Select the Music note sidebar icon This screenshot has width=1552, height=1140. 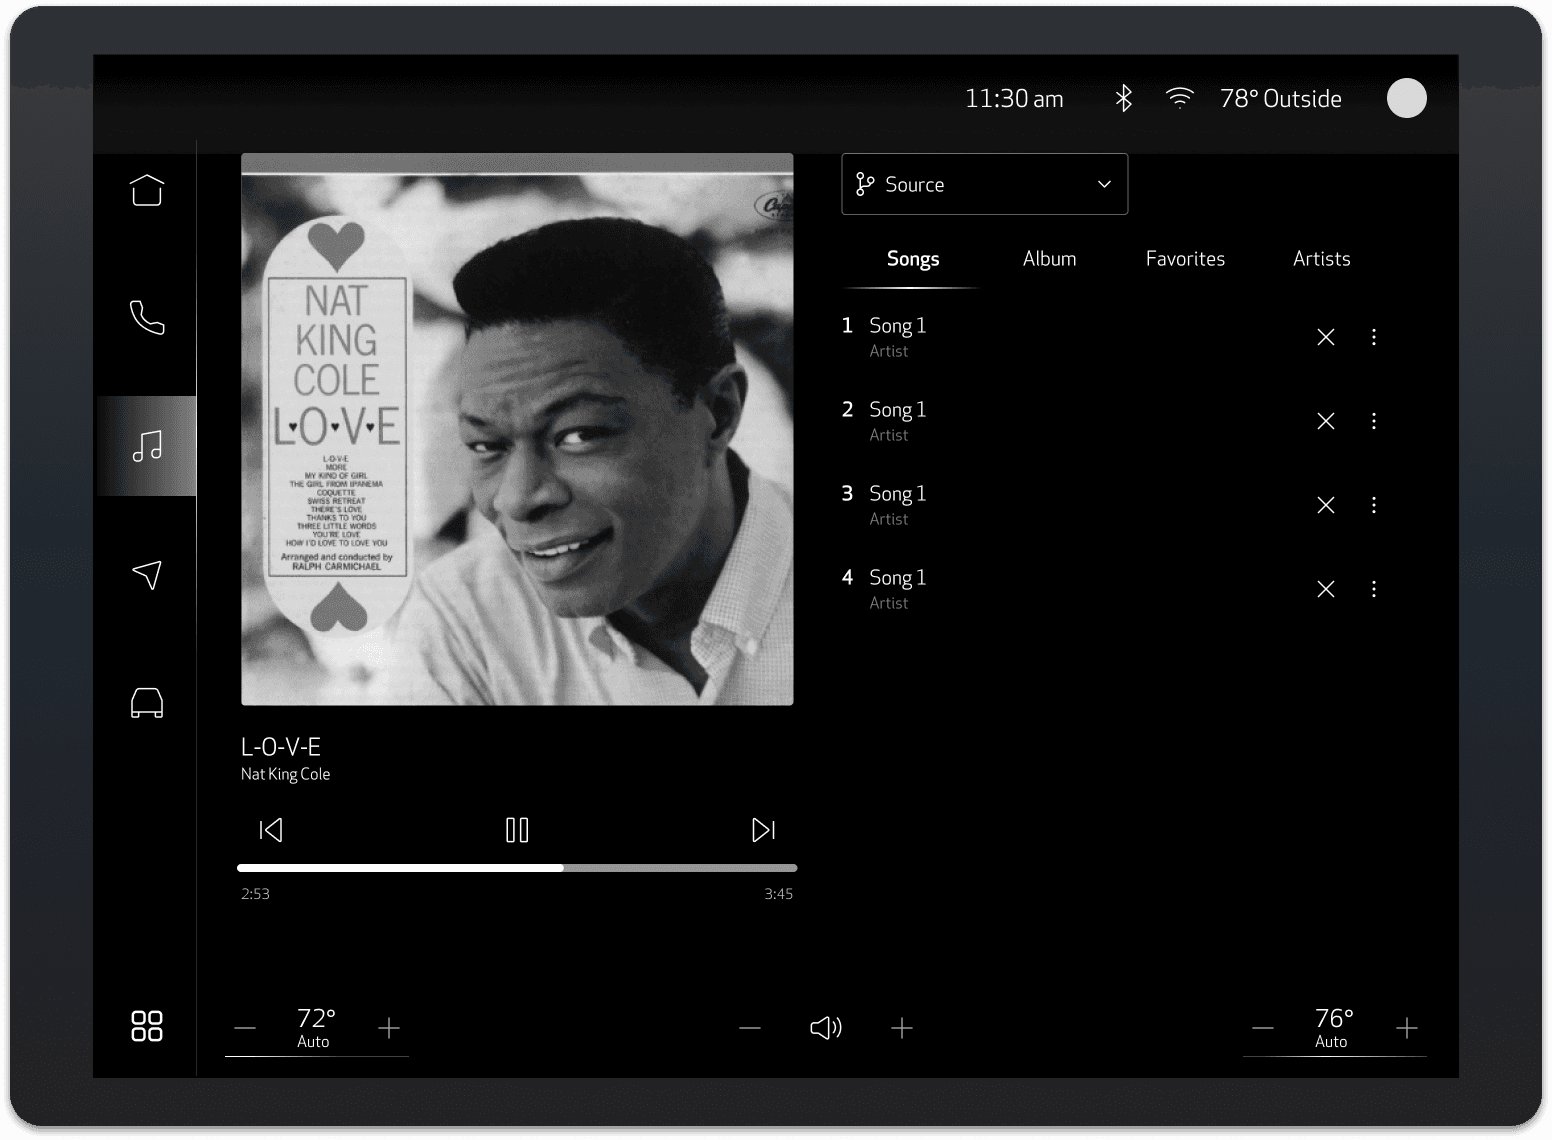(x=147, y=446)
